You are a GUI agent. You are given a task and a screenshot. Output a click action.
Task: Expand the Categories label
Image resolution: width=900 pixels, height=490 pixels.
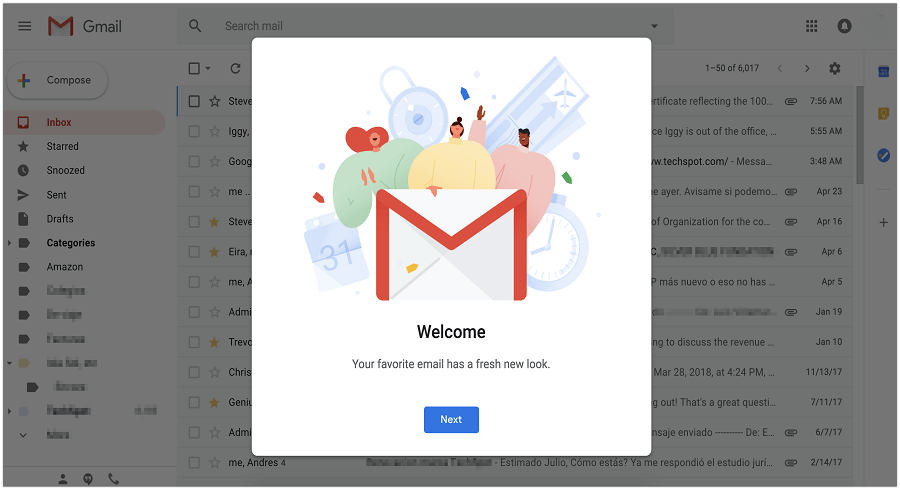click(9, 243)
